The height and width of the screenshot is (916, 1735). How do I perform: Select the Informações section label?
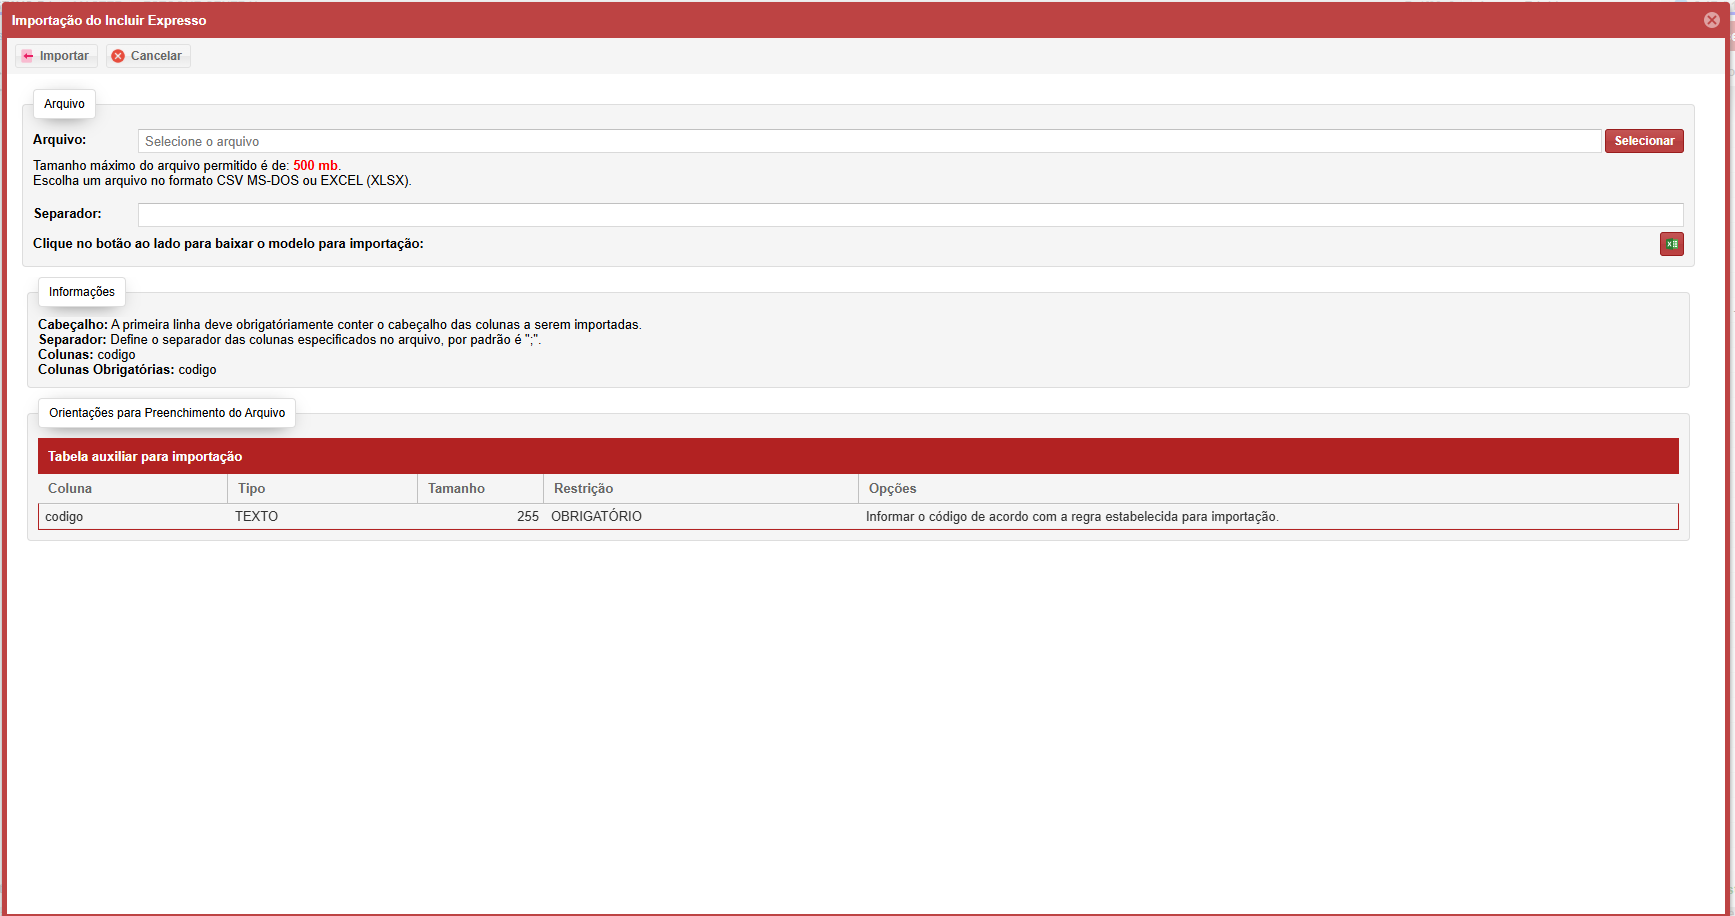pos(82,292)
